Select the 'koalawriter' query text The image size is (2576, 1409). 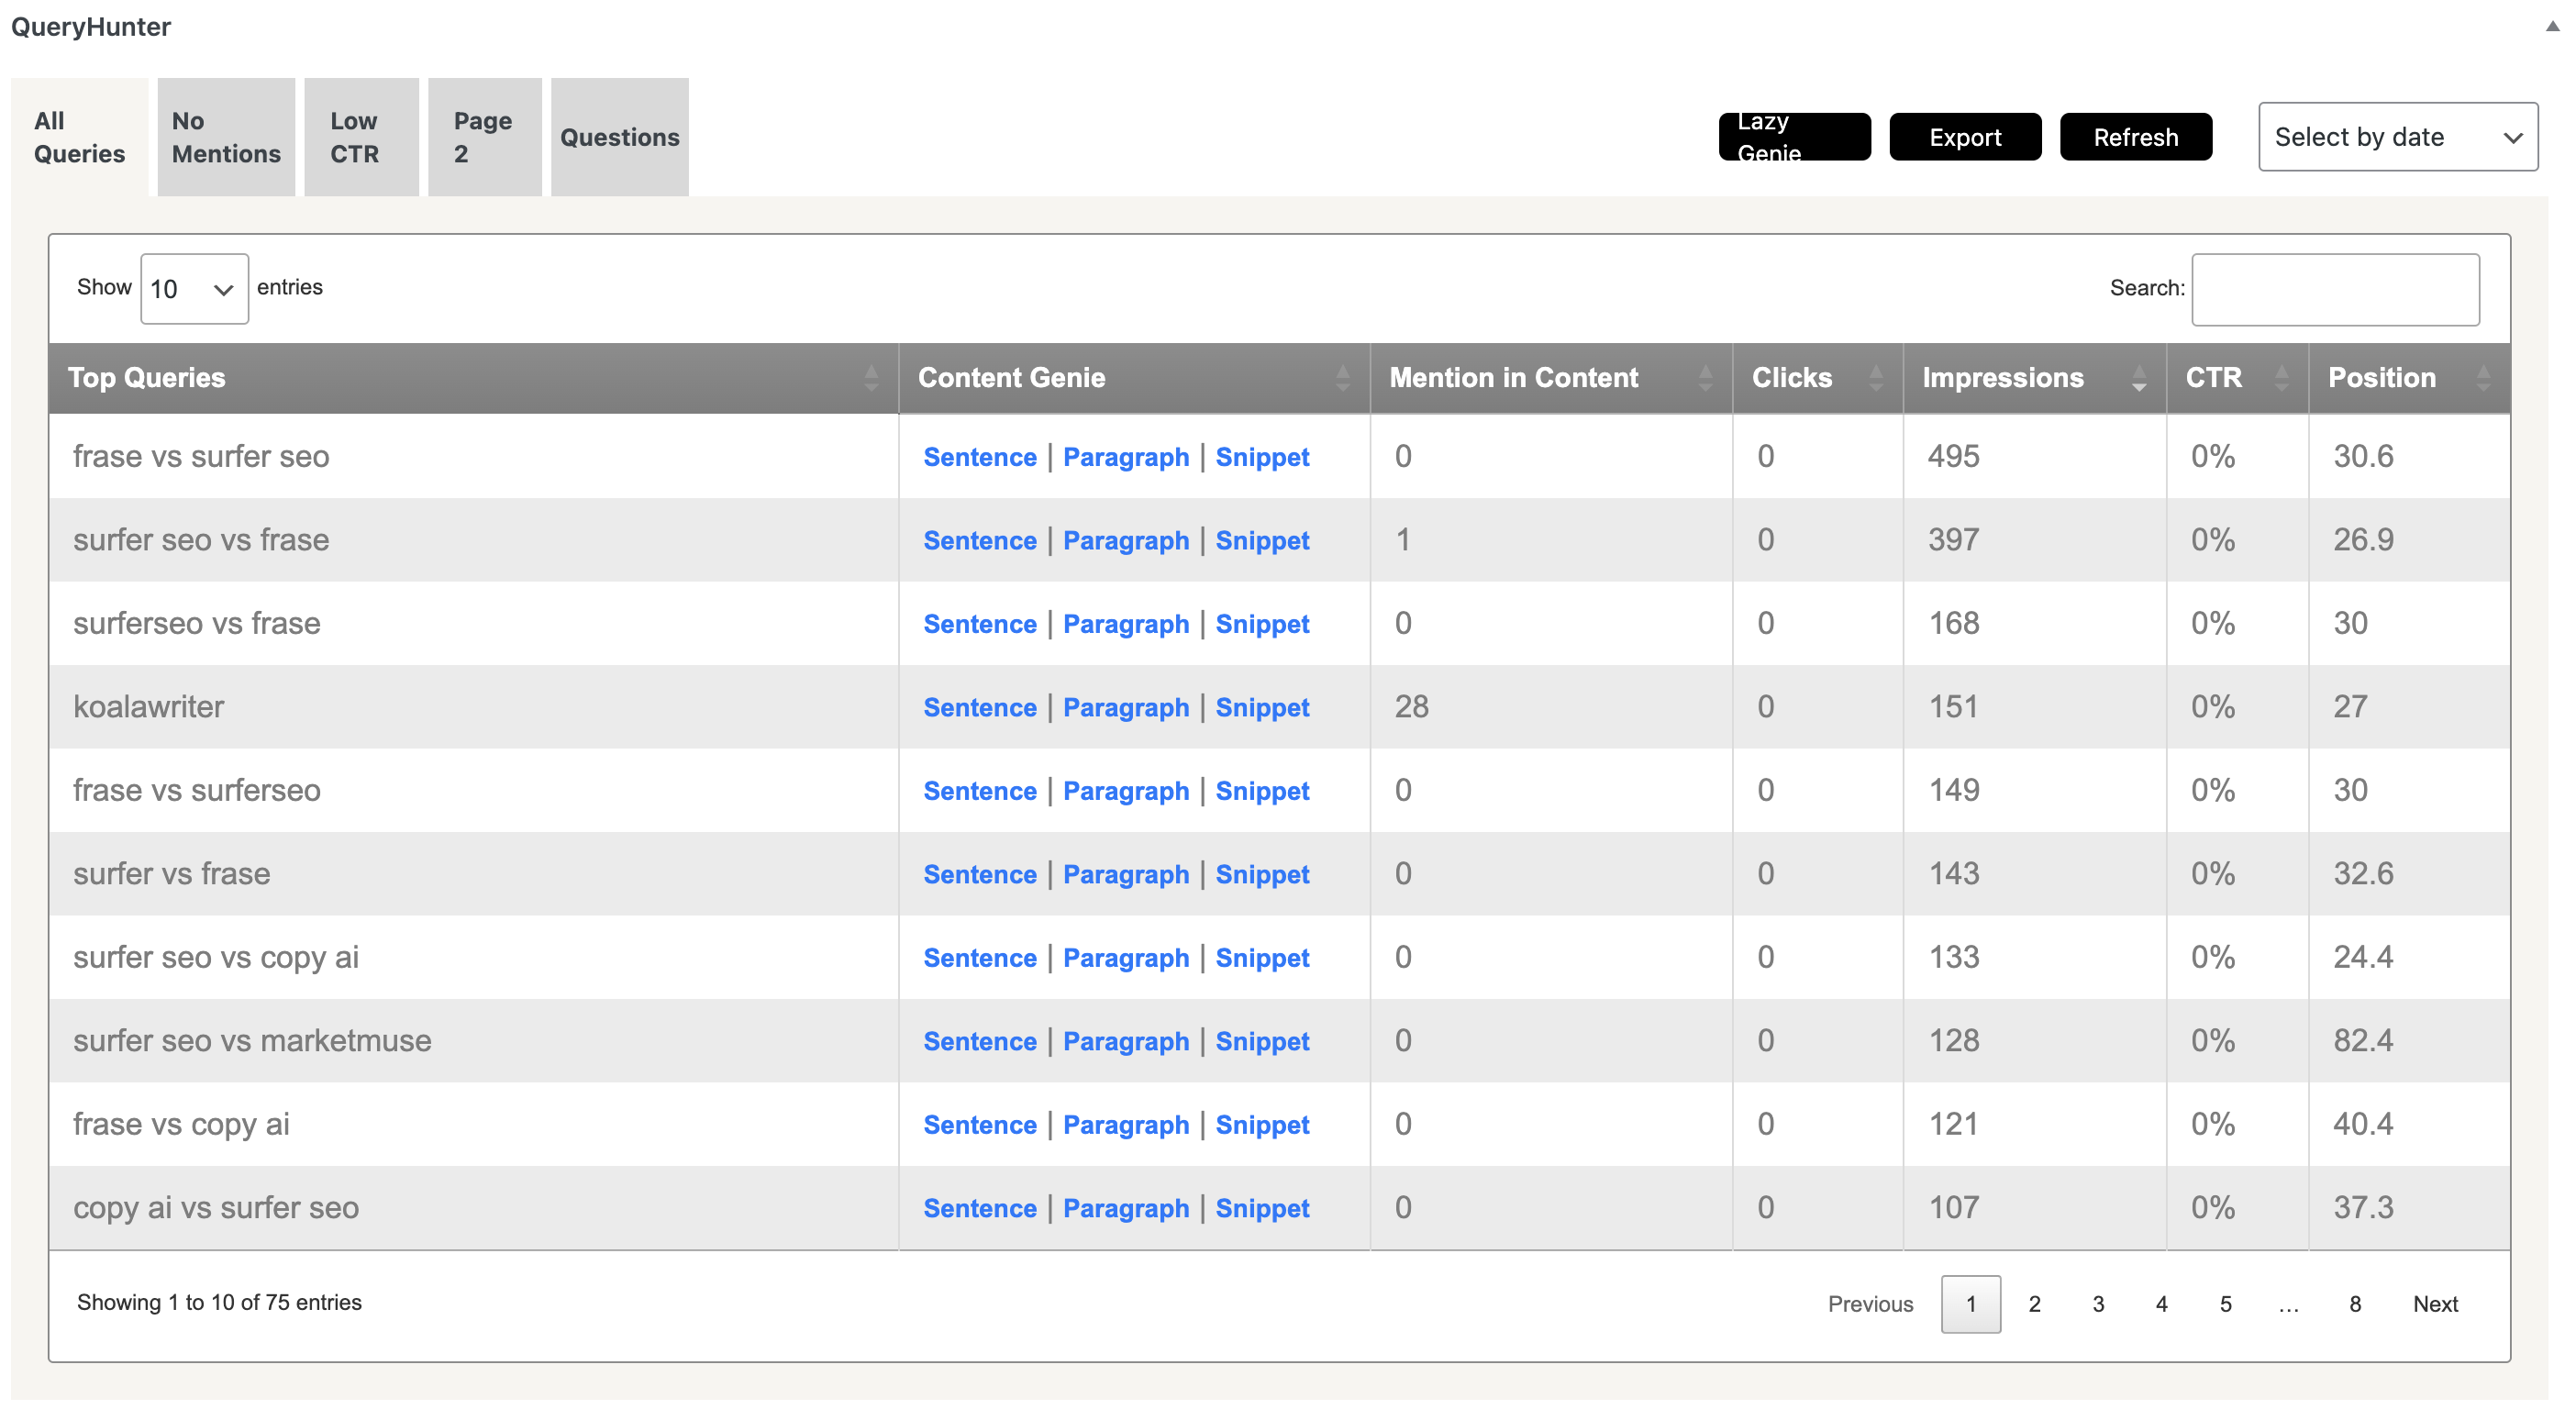tap(149, 707)
